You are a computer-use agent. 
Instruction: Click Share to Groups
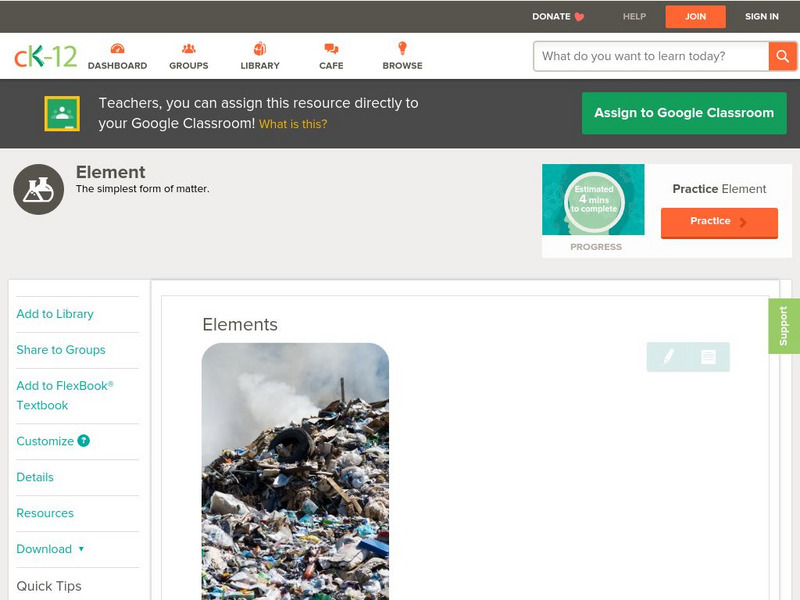(x=61, y=350)
